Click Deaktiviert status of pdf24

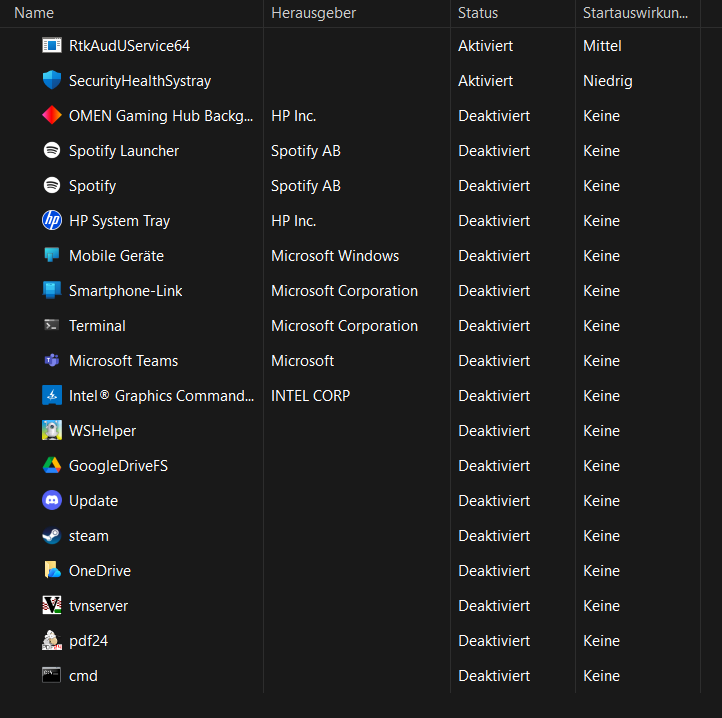[494, 641]
